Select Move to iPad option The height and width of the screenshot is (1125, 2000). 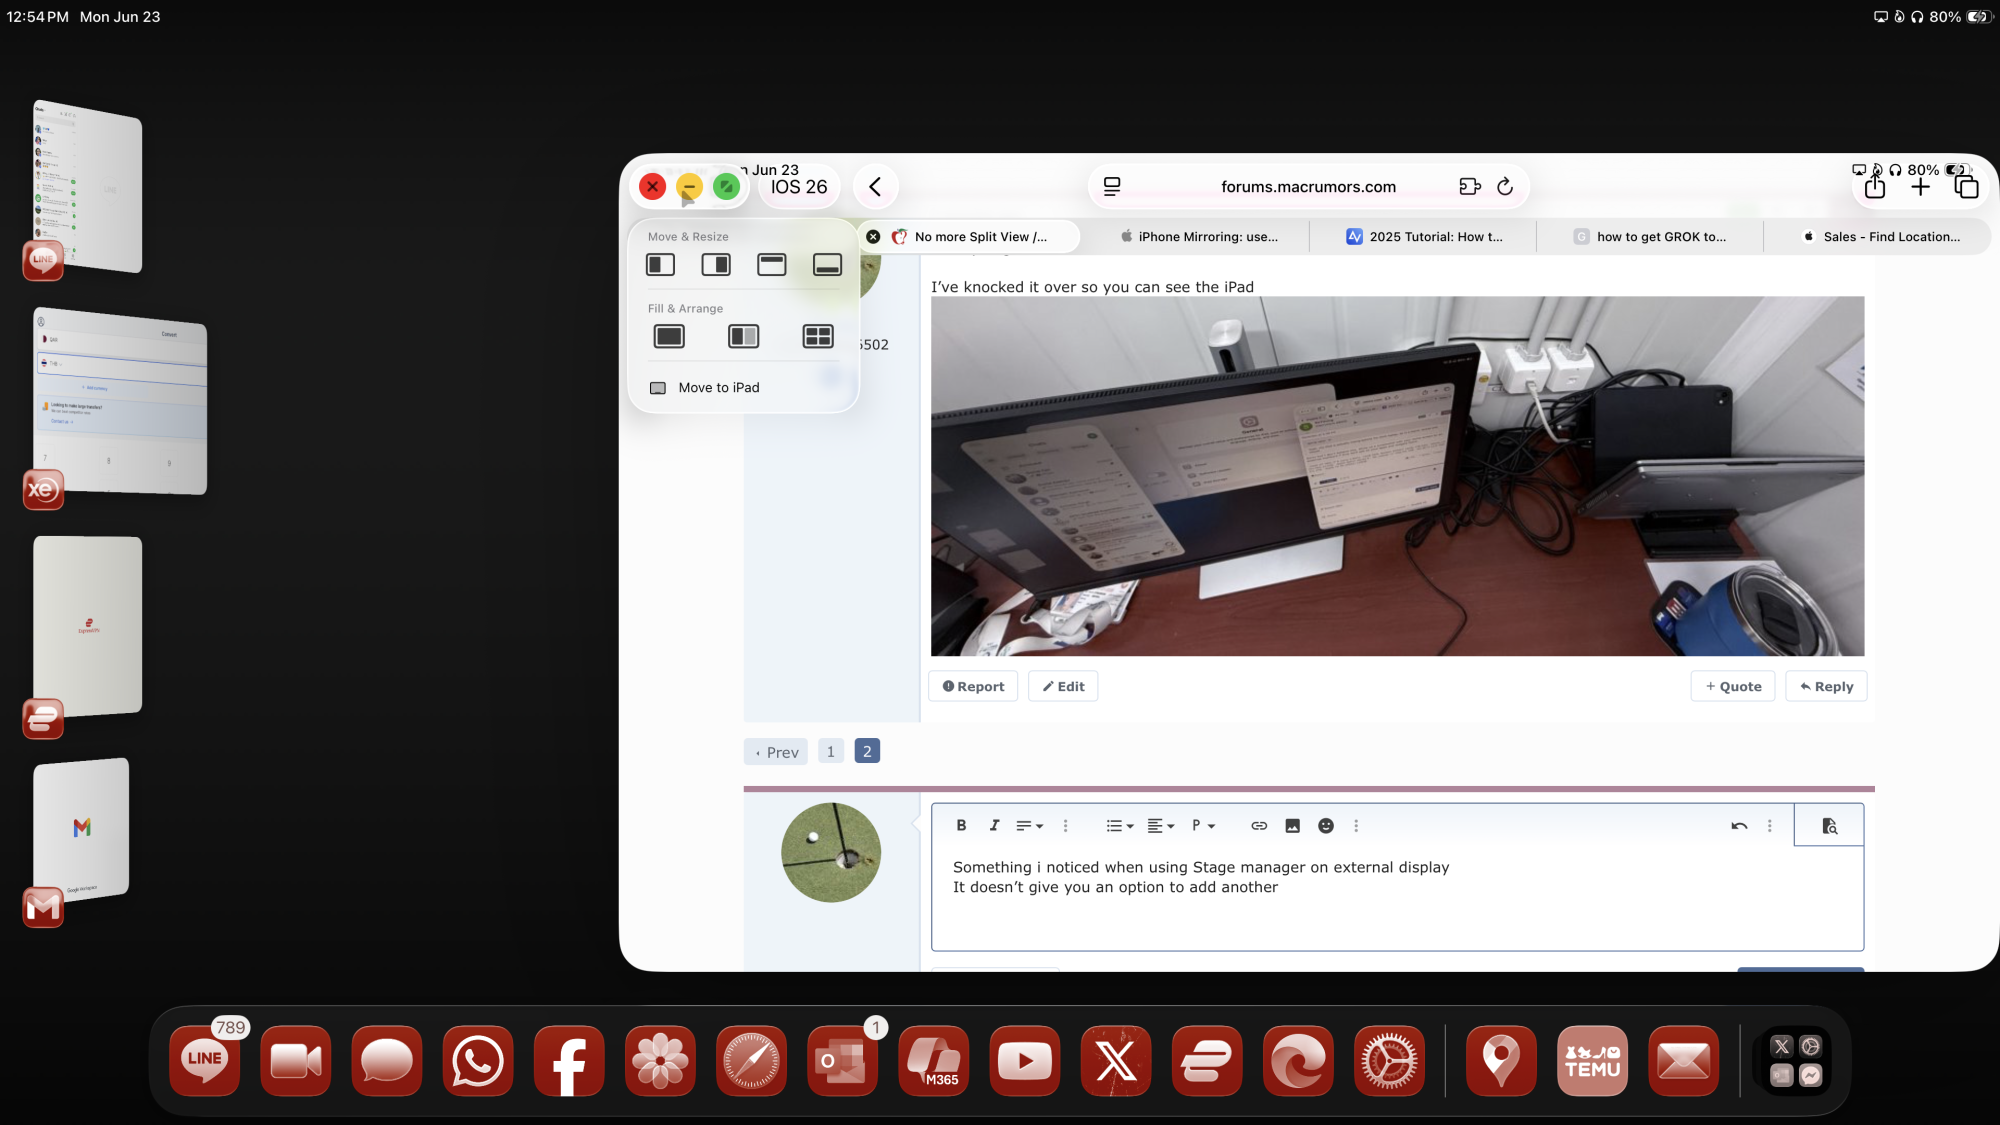coord(718,388)
